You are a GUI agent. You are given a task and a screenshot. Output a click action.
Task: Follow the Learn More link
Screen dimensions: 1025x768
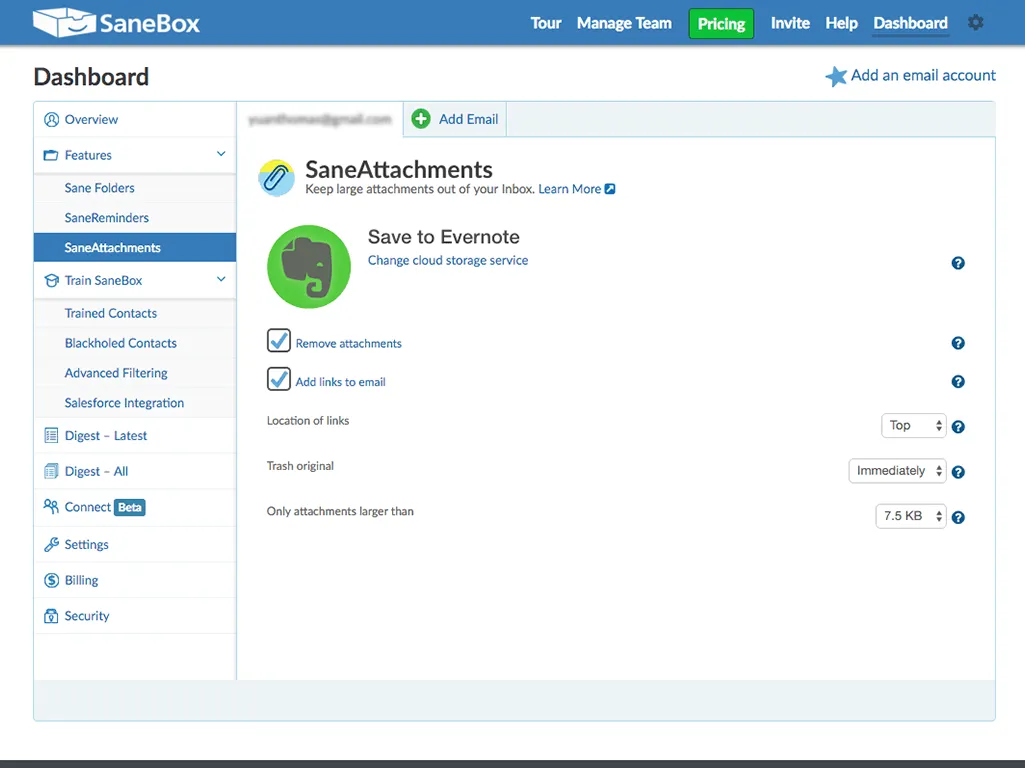tap(569, 189)
